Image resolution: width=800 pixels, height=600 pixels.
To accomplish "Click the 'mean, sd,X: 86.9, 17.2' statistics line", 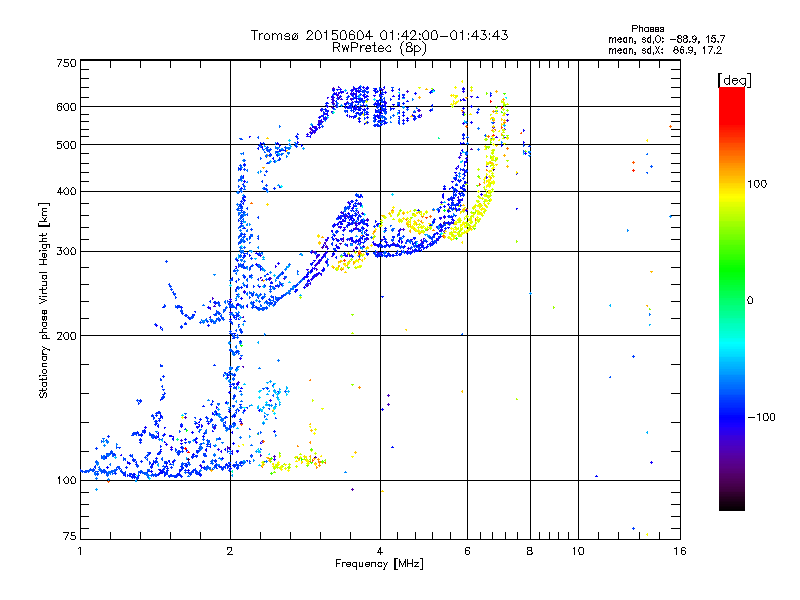I will coord(665,50).
